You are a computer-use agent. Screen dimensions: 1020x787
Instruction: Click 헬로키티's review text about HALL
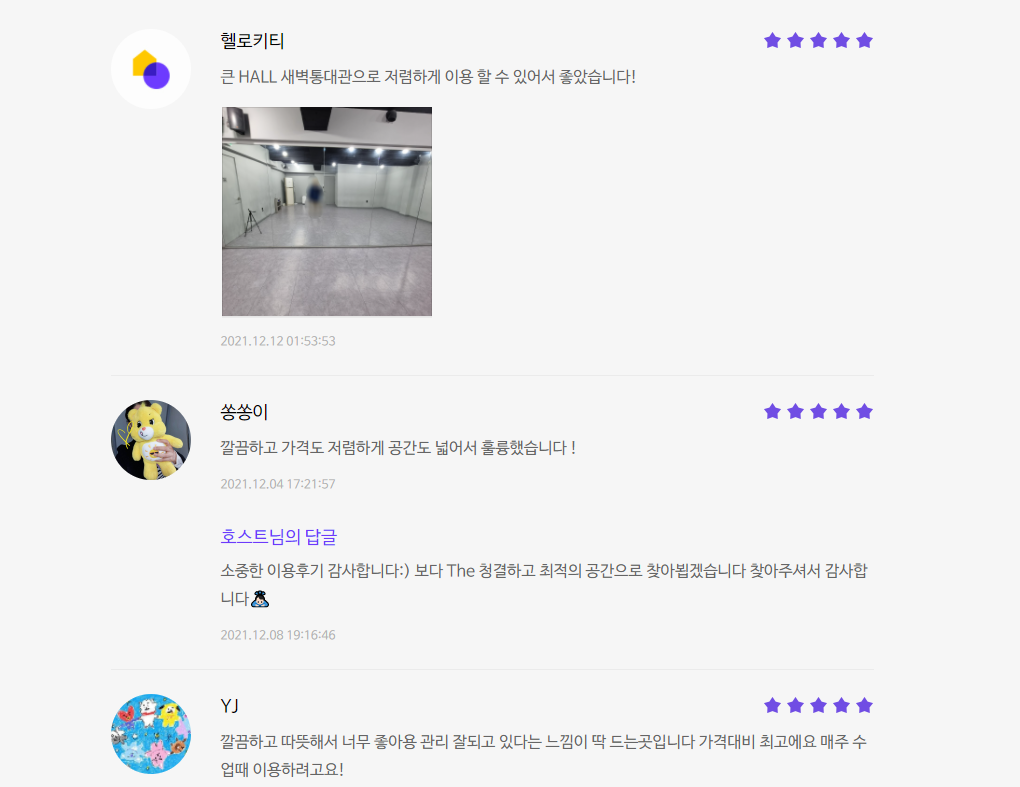click(428, 77)
